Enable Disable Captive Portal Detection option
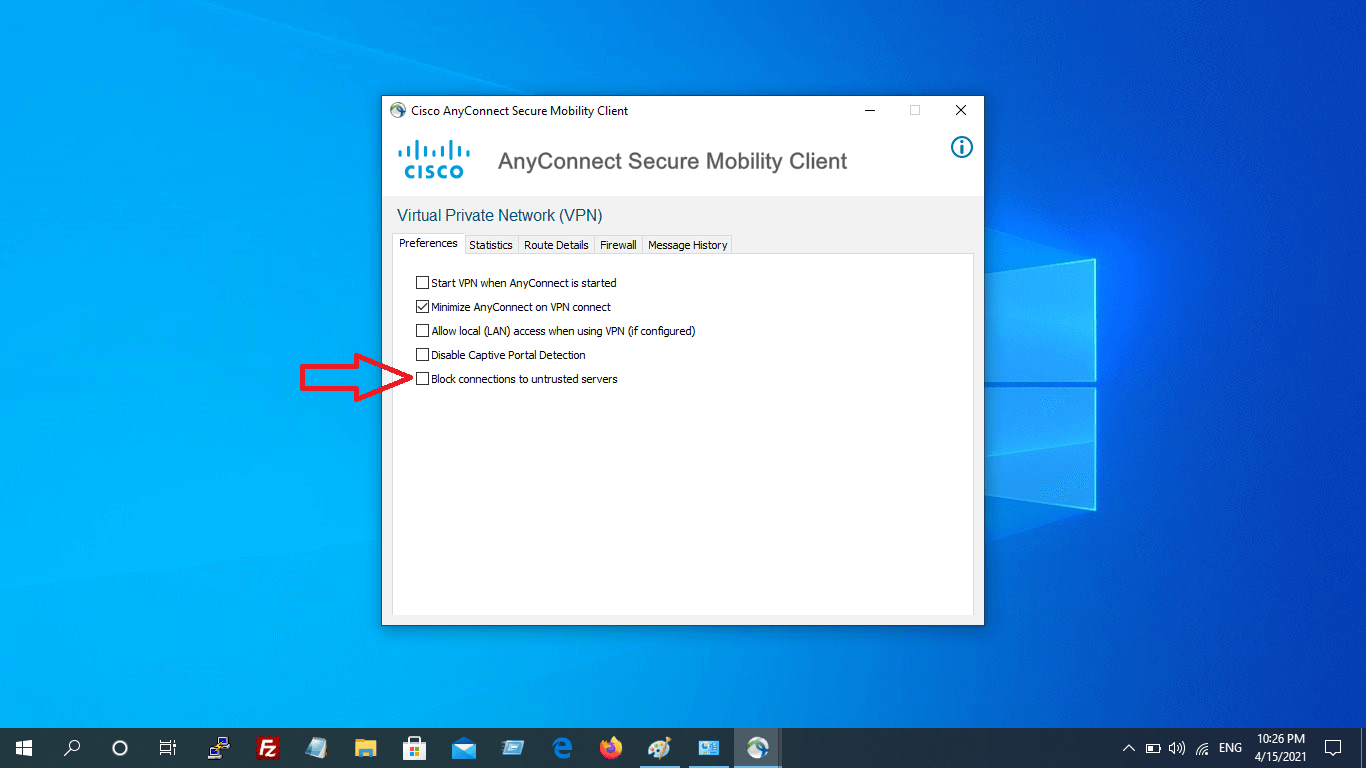1366x768 pixels. tap(423, 355)
